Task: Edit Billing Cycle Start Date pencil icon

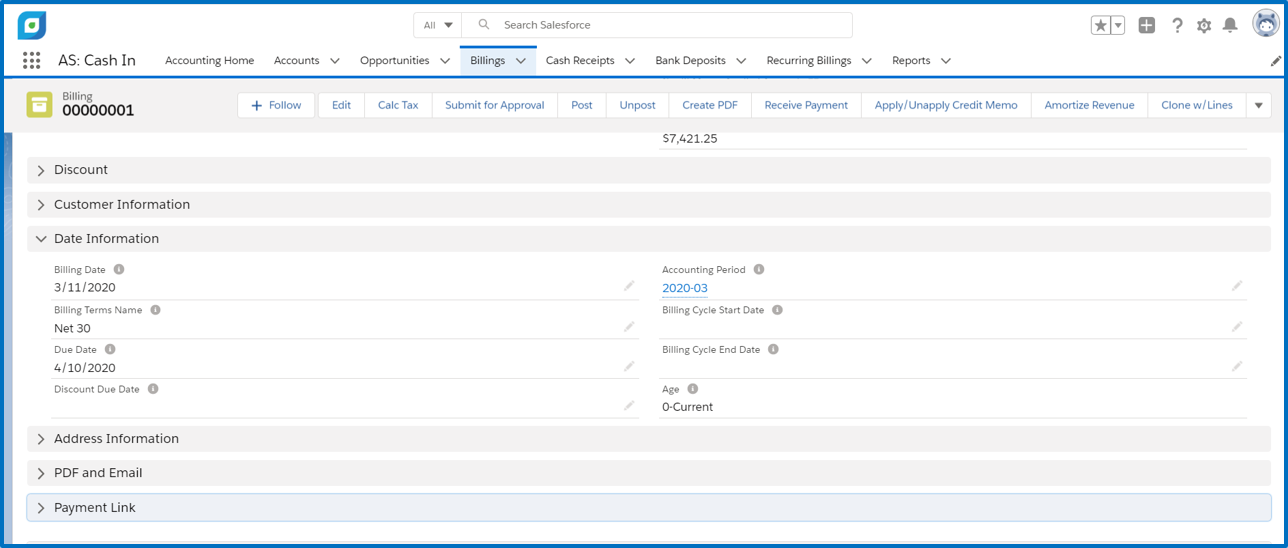Action: coord(1237,326)
